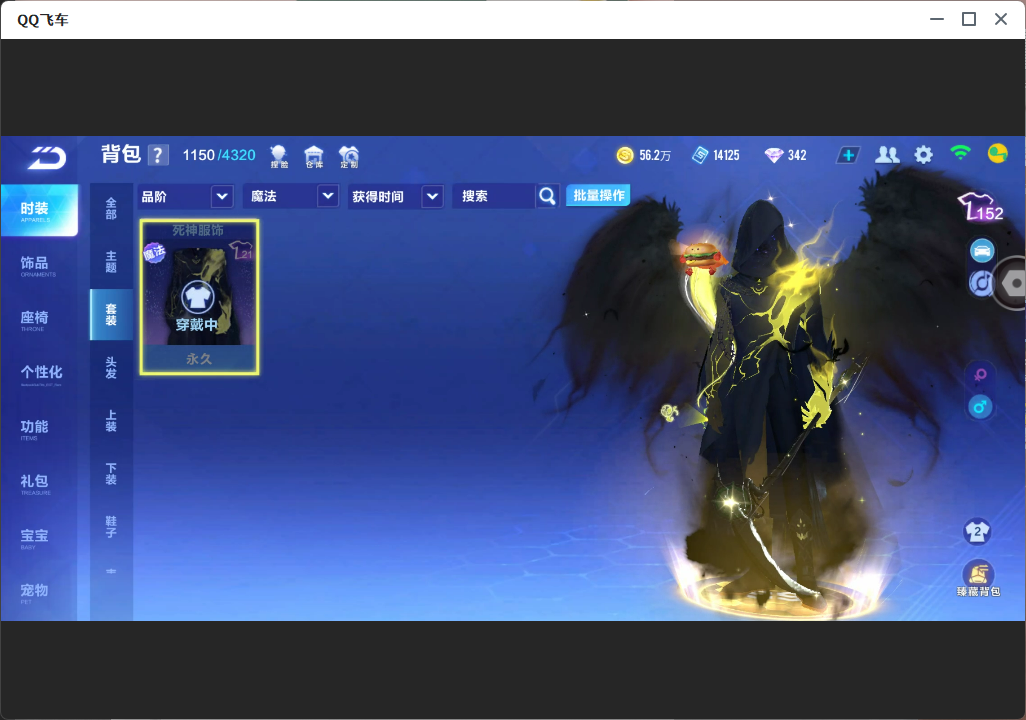Click the circular music-note icon
Viewport: 1026px width, 720px height.
pos(981,283)
